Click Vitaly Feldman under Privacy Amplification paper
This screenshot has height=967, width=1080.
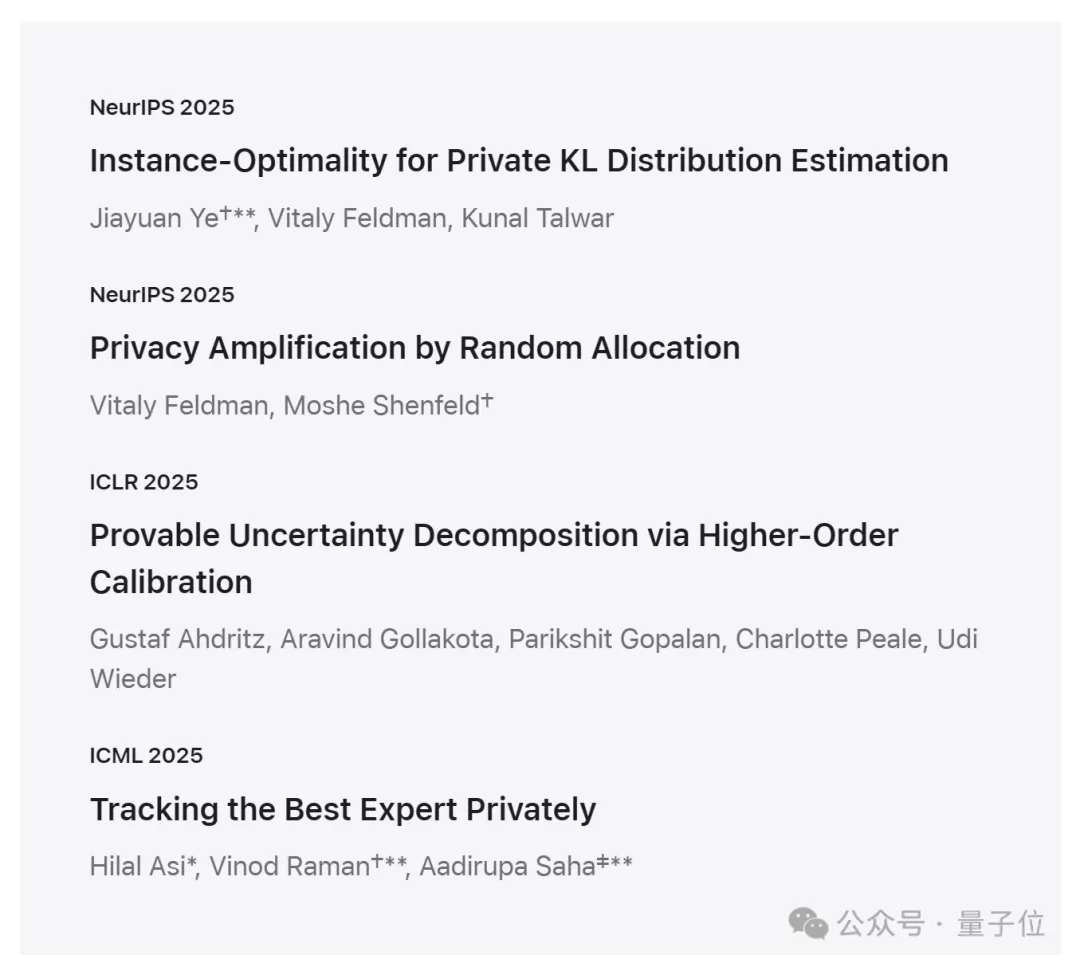click(x=178, y=406)
